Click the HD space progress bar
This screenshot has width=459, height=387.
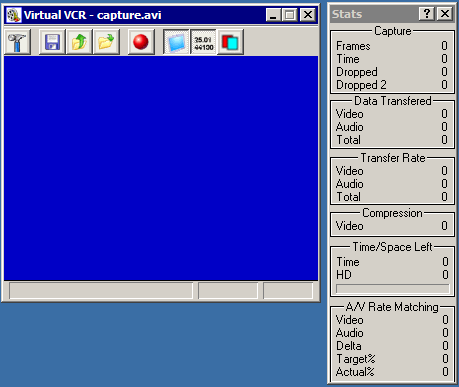[393, 289]
